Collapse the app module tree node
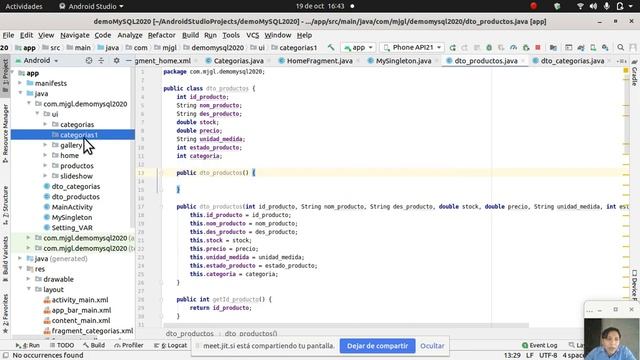This screenshot has width=640, height=360. pyautogui.click(x=13, y=73)
